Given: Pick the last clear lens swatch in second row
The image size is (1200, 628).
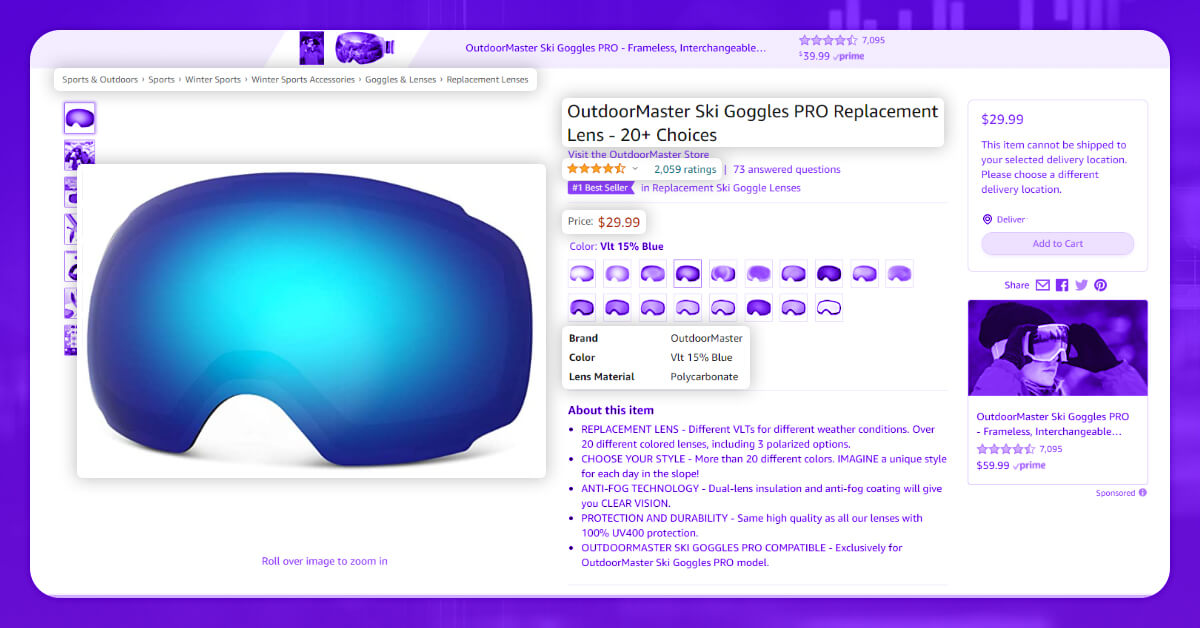Looking at the screenshot, I should (829, 307).
